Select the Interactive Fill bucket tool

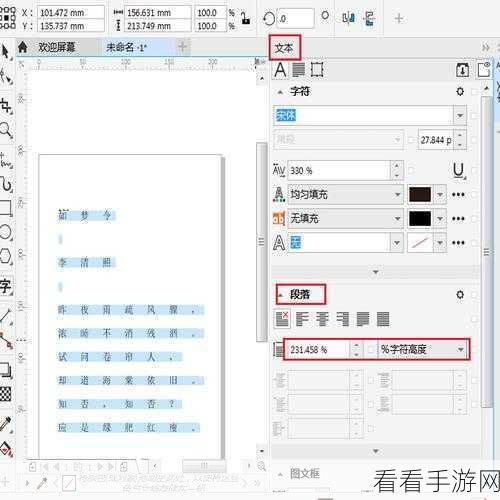[6, 449]
